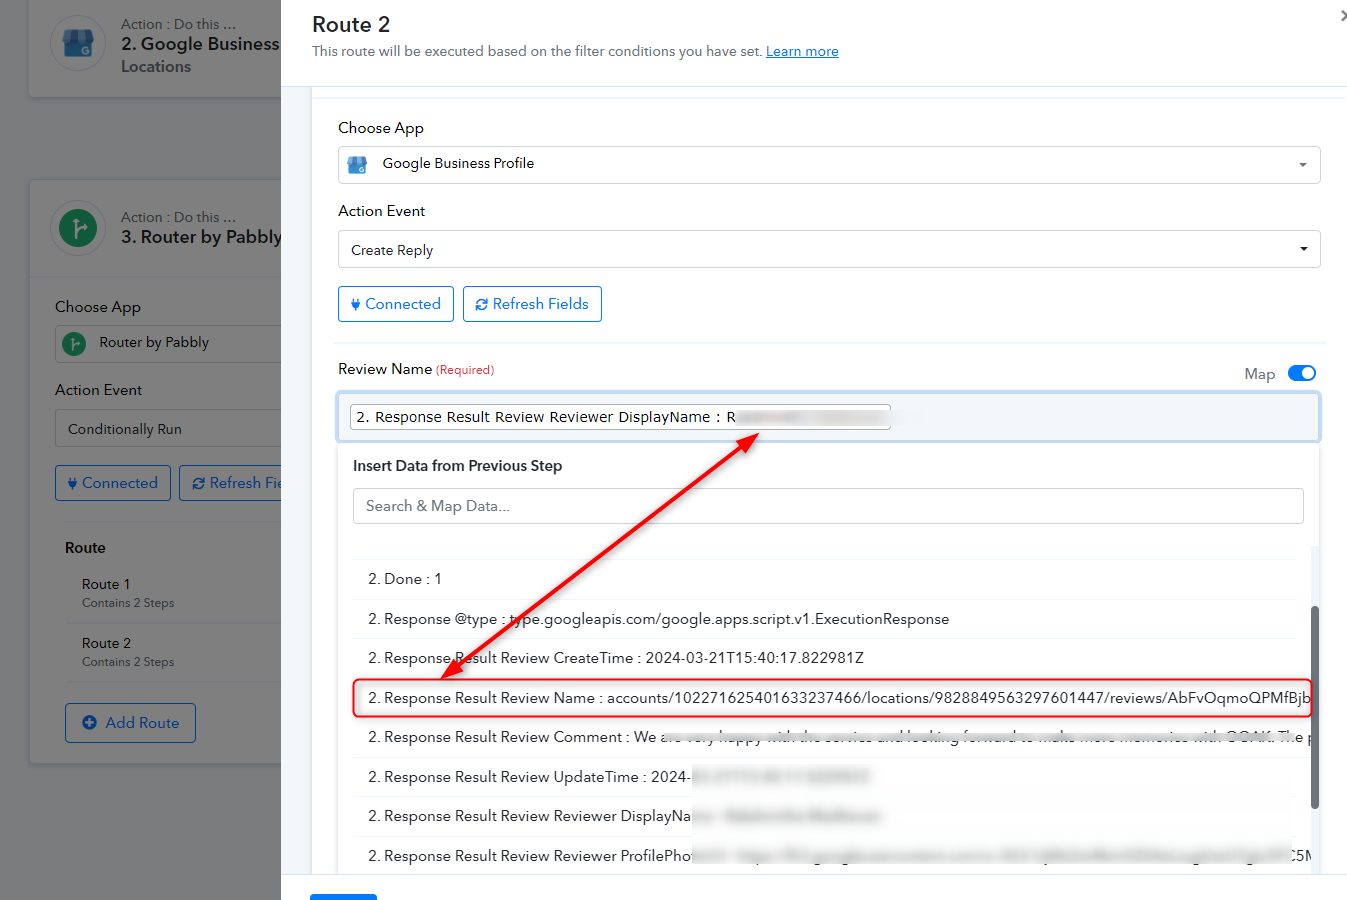Open the Conditionally Run action event dropdown
The image size is (1347, 900).
(168, 429)
